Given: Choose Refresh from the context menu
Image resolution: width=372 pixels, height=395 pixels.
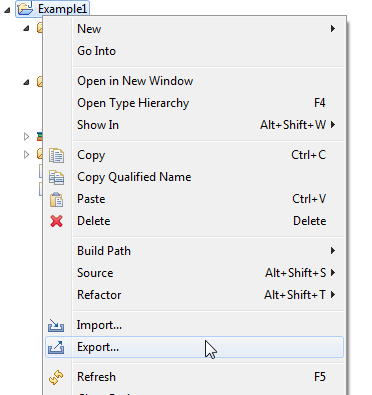Looking at the screenshot, I should 195,377.
